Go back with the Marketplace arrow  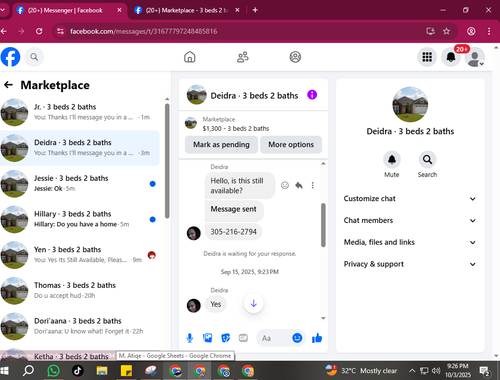[x=8, y=85]
